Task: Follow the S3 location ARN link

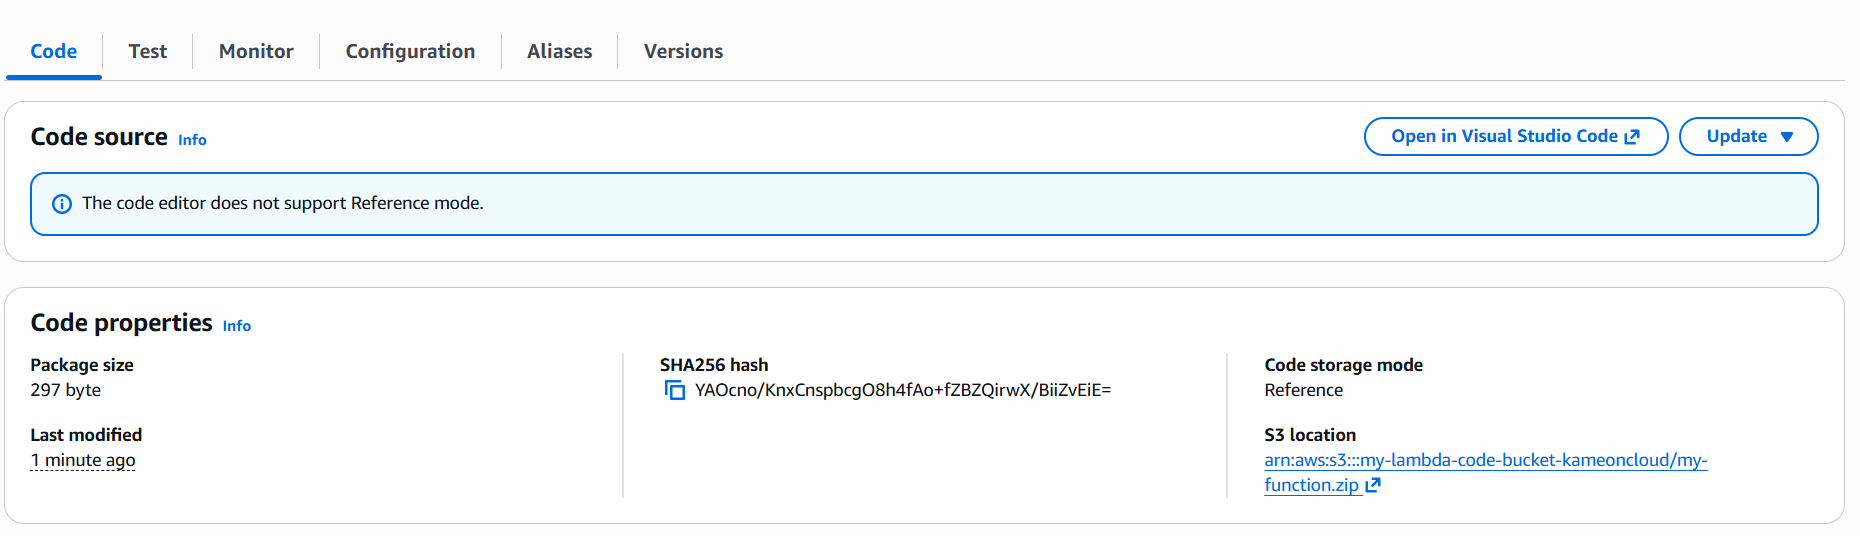Action: 1485,472
